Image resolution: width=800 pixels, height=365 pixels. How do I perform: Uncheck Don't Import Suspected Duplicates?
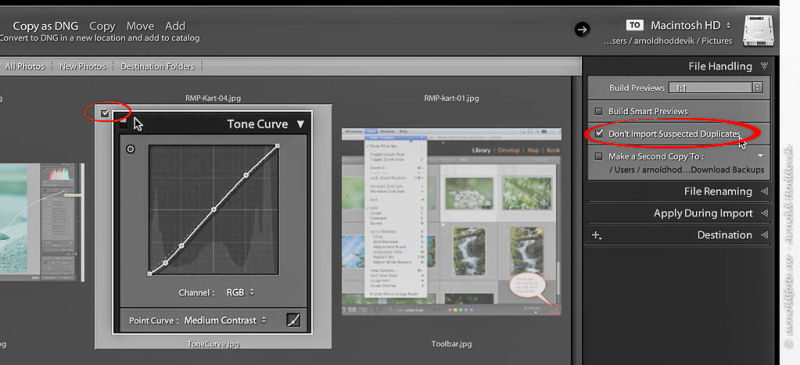(x=599, y=134)
